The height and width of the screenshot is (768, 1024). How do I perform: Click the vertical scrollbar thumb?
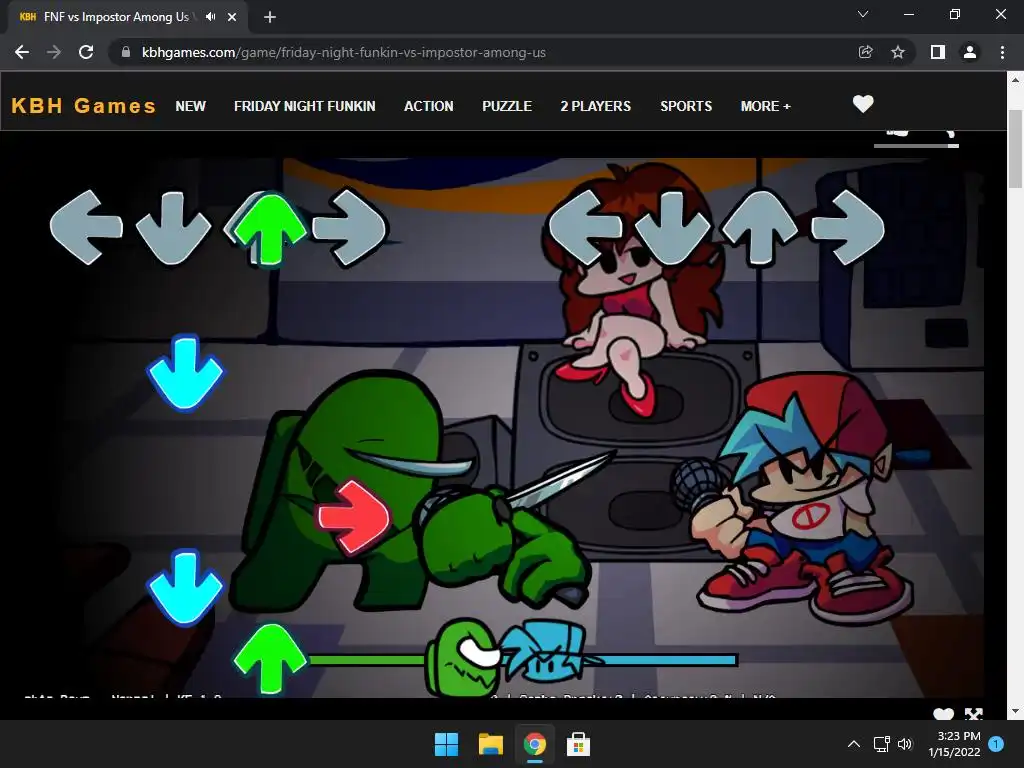click(1015, 149)
